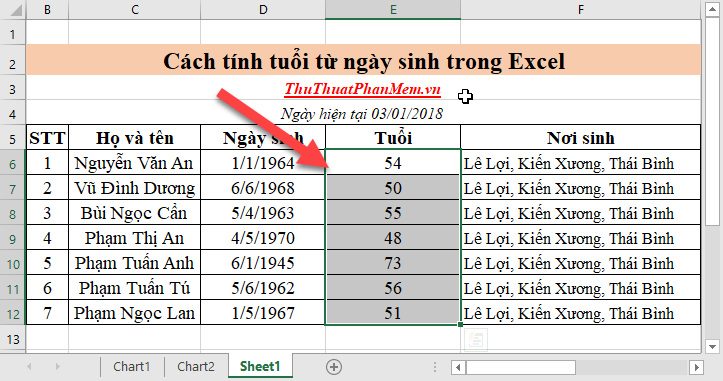
Task: Click the fill handle at the selection corner
Action: click(460, 325)
